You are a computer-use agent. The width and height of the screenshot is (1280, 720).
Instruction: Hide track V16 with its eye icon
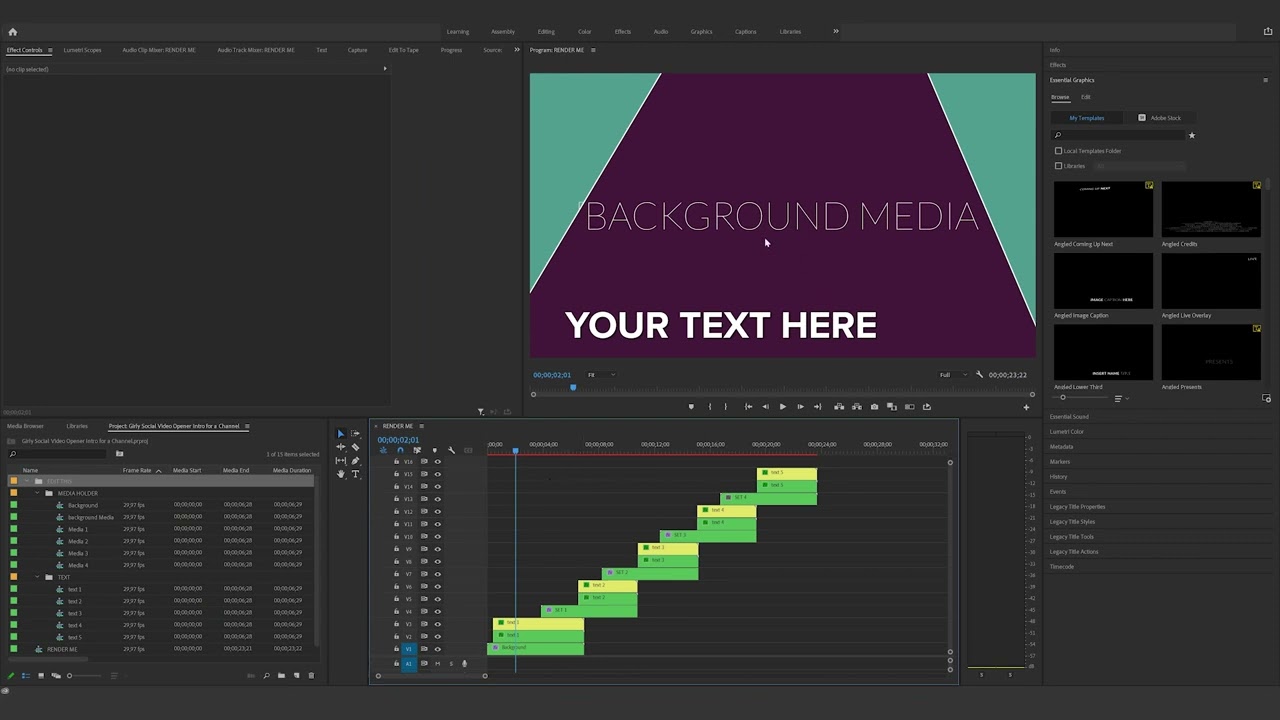[437, 462]
